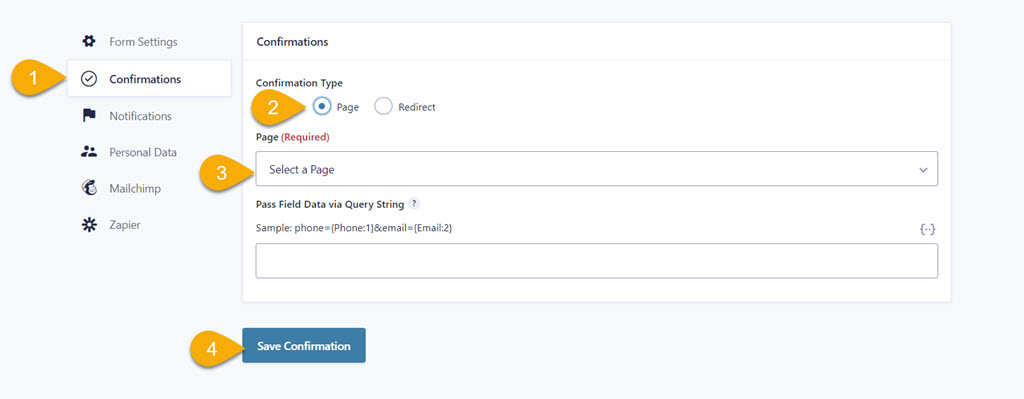
Task: Click the Personal Data people icon
Action: [89, 152]
